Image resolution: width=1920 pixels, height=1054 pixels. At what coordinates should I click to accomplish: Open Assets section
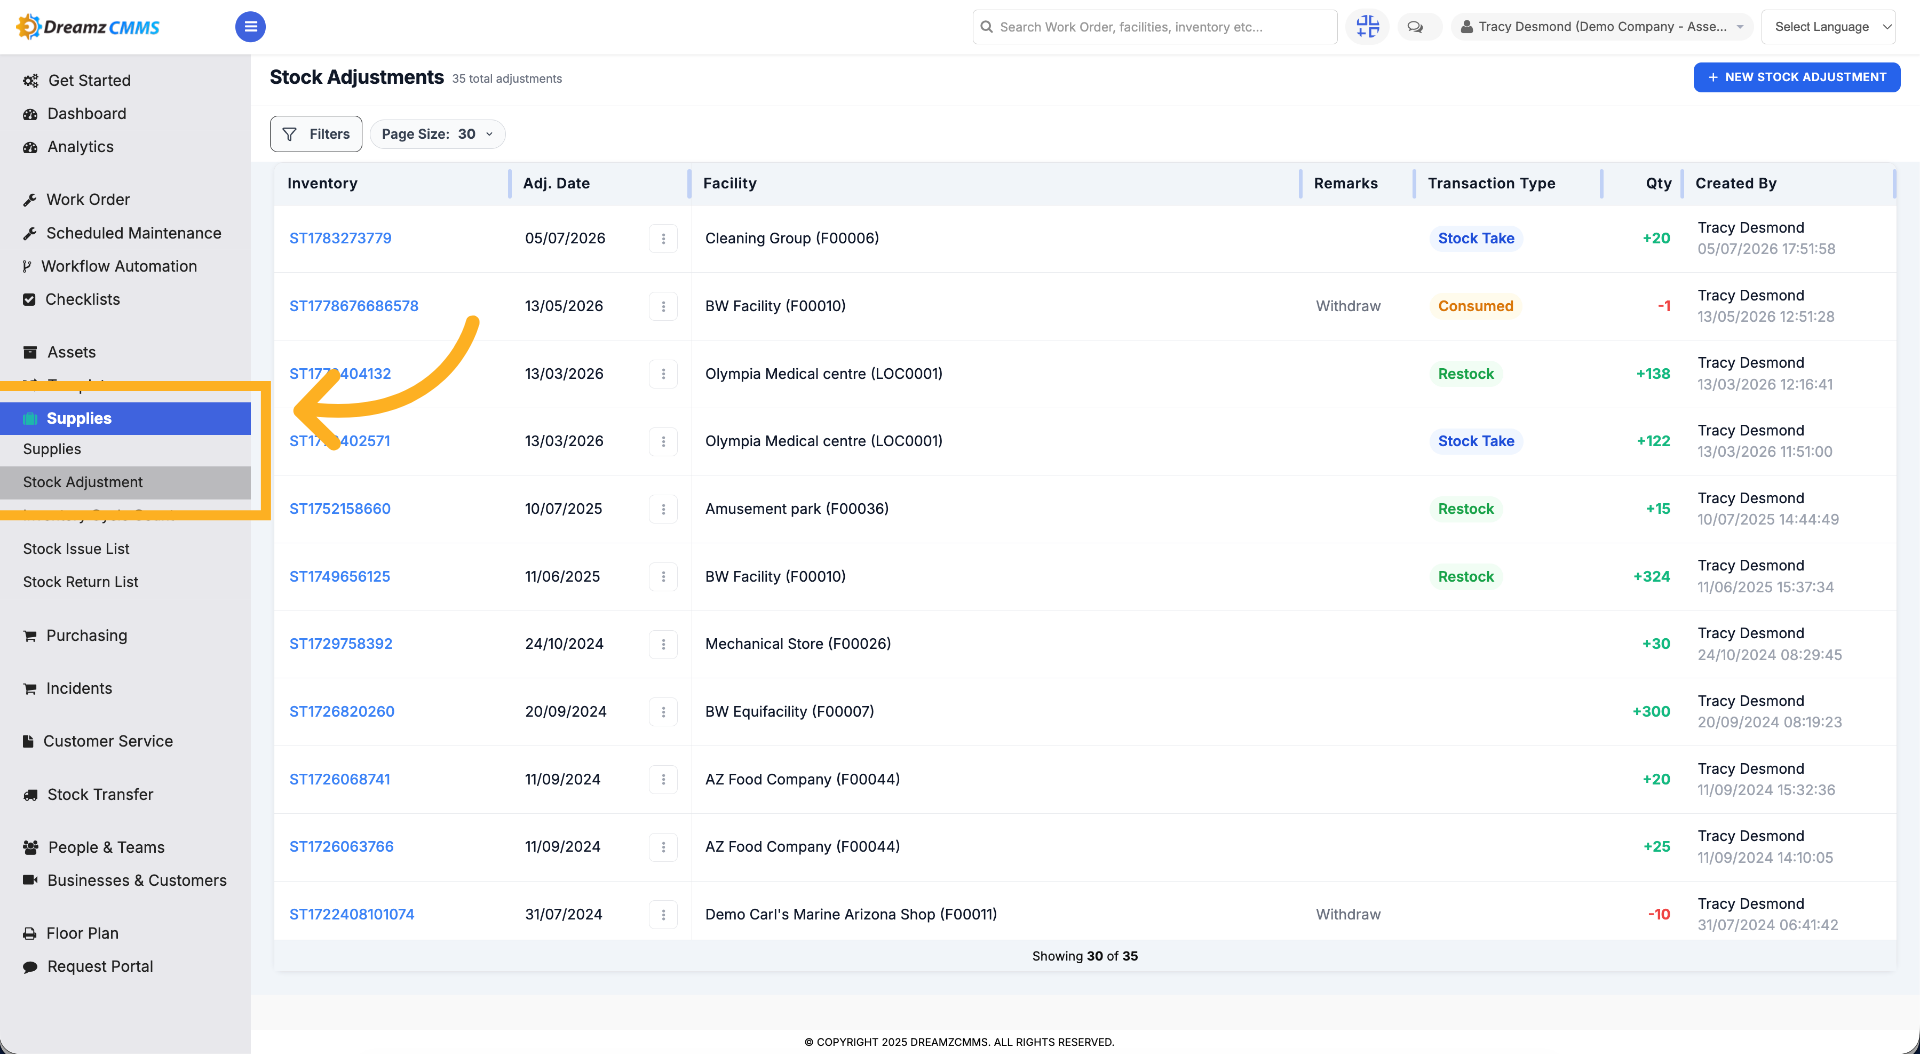pos(71,352)
